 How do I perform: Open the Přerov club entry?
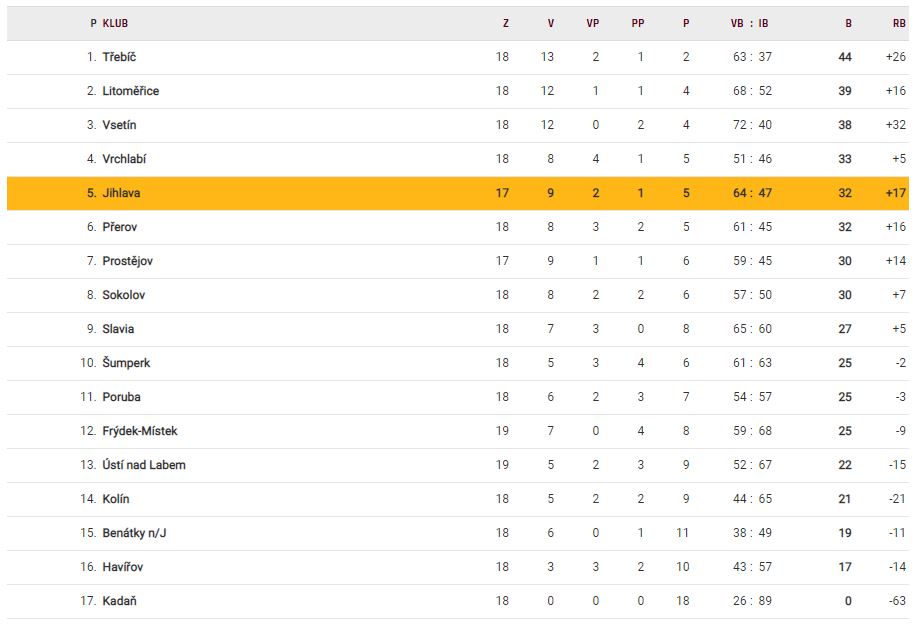click(x=119, y=227)
